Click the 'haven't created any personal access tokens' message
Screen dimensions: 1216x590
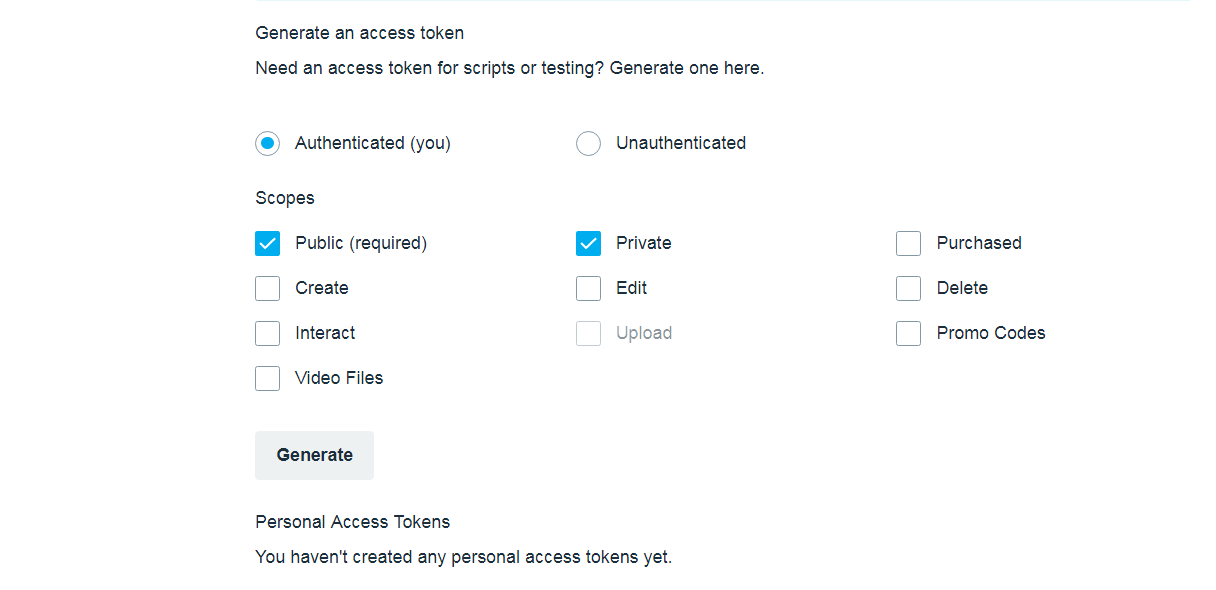pos(463,557)
